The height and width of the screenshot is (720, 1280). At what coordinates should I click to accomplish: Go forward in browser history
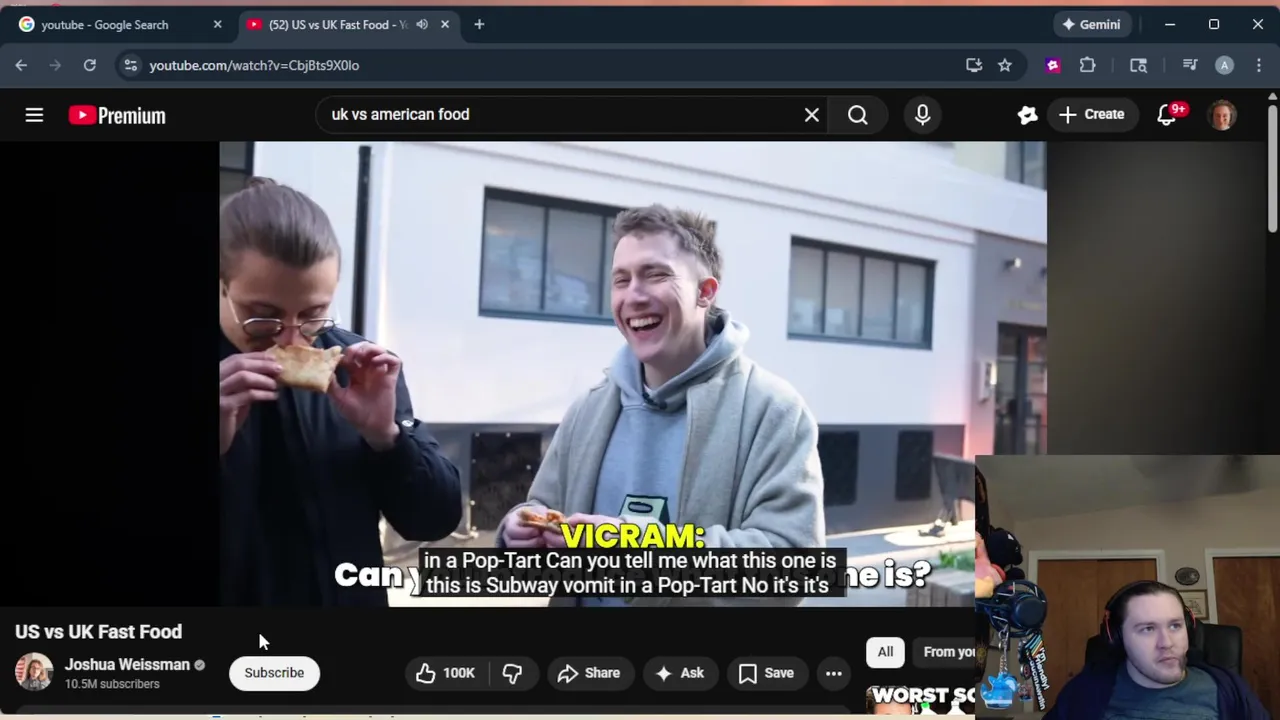click(x=55, y=65)
